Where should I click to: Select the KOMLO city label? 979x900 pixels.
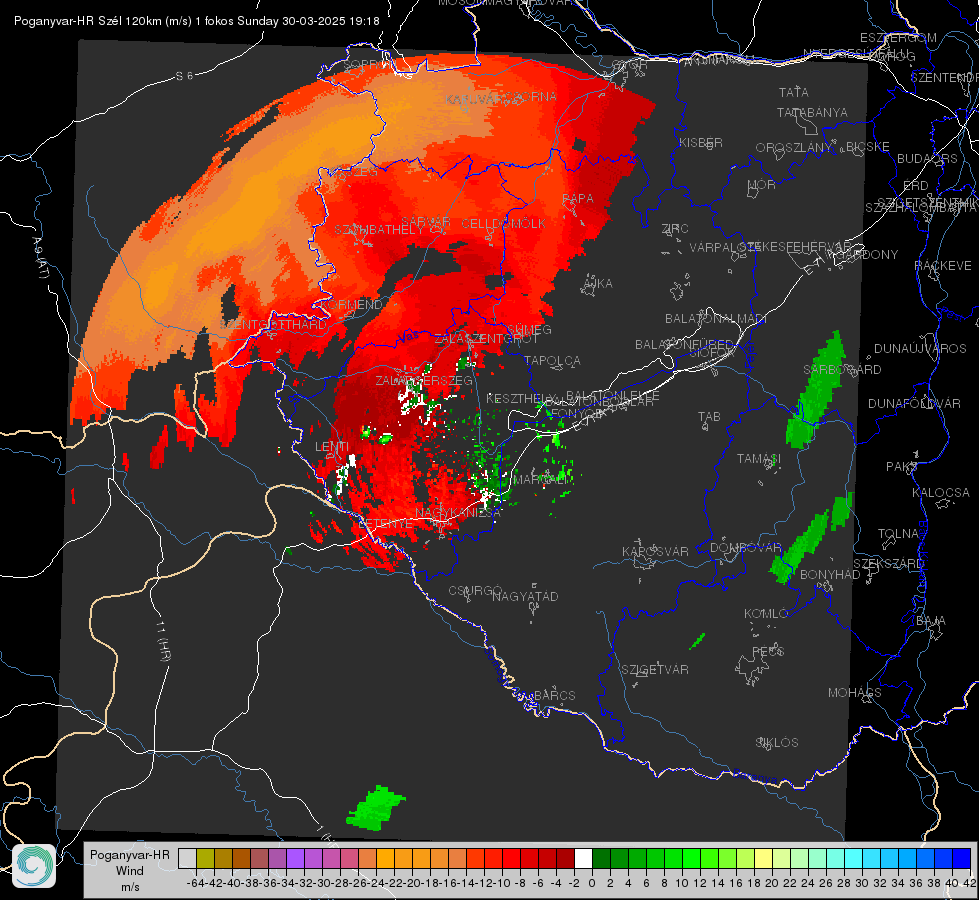[x=766, y=613]
